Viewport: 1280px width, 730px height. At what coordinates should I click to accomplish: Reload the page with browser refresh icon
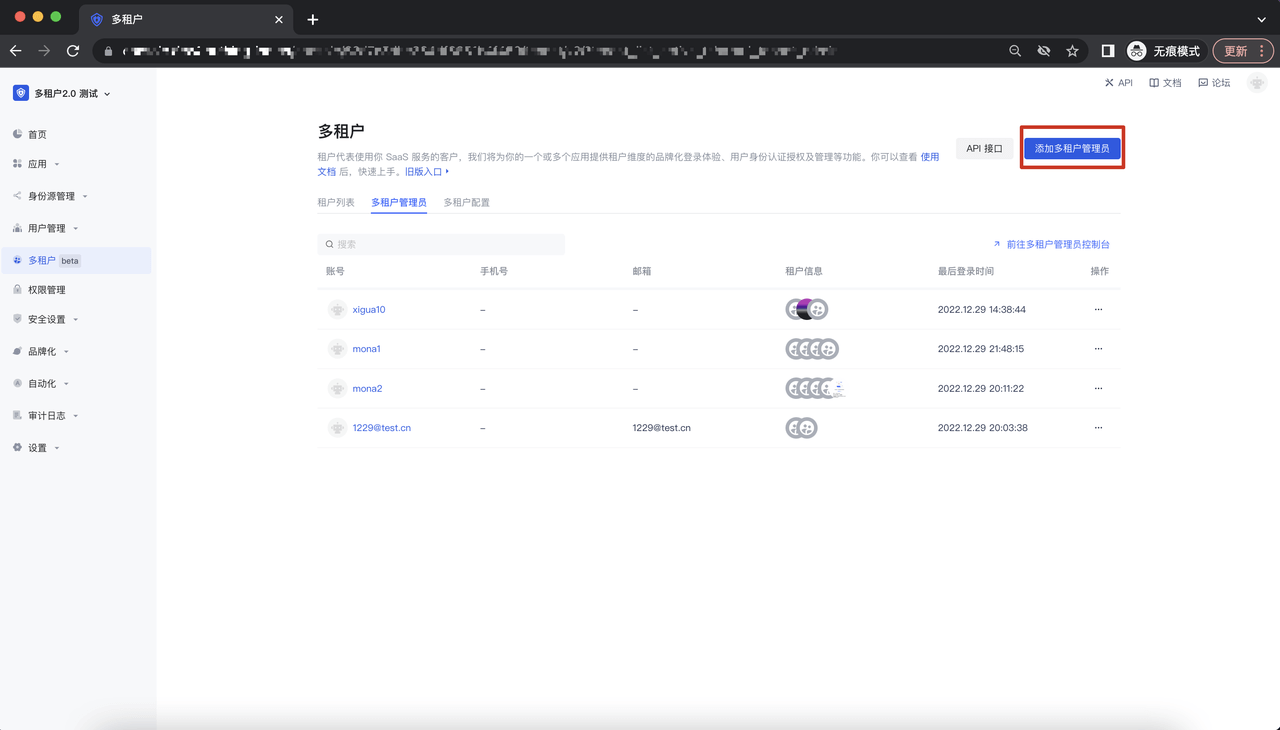pyautogui.click(x=73, y=50)
